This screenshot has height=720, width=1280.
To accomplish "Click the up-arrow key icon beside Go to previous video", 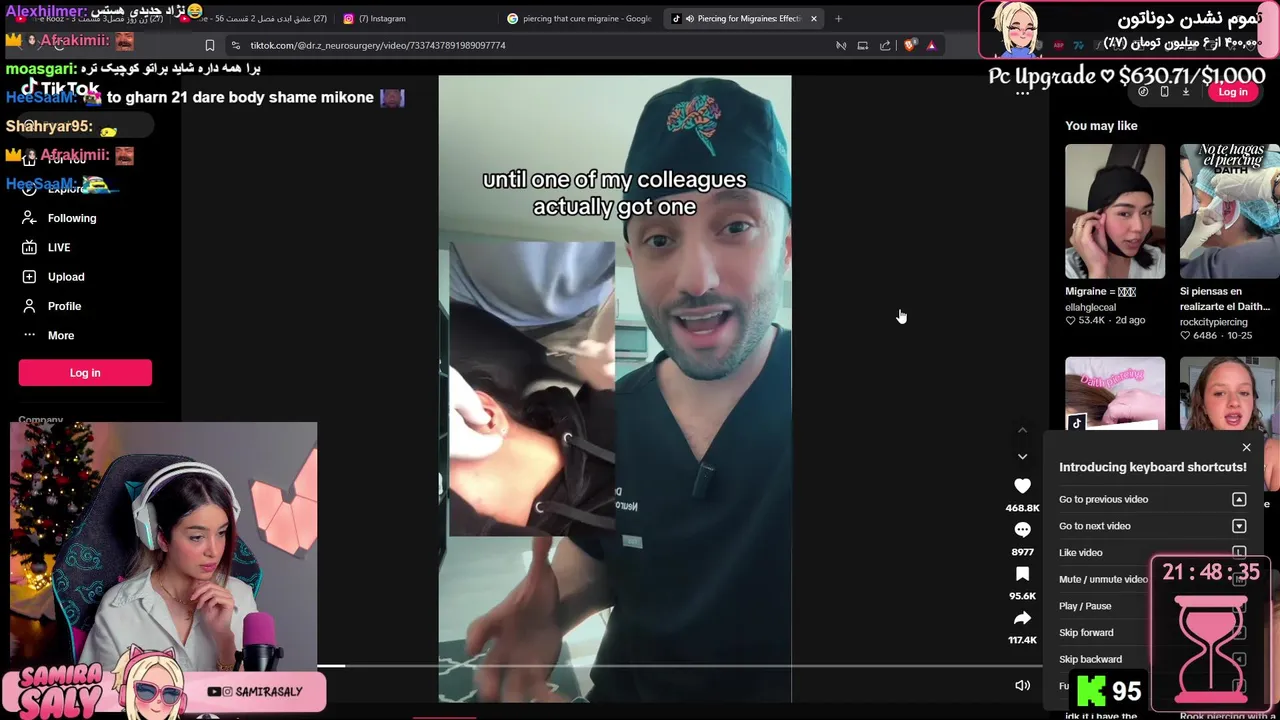I will click(1239, 499).
